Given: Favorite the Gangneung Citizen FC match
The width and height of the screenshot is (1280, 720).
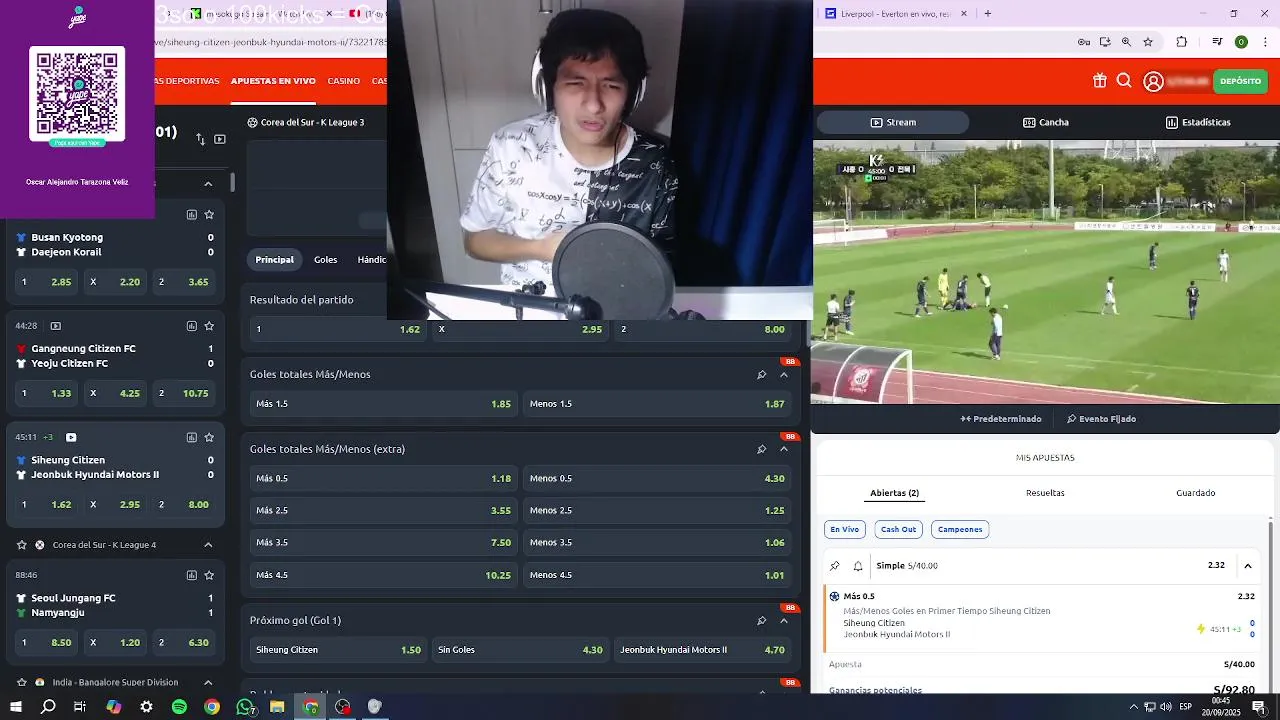Looking at the screenshot, I should (209, 326).
